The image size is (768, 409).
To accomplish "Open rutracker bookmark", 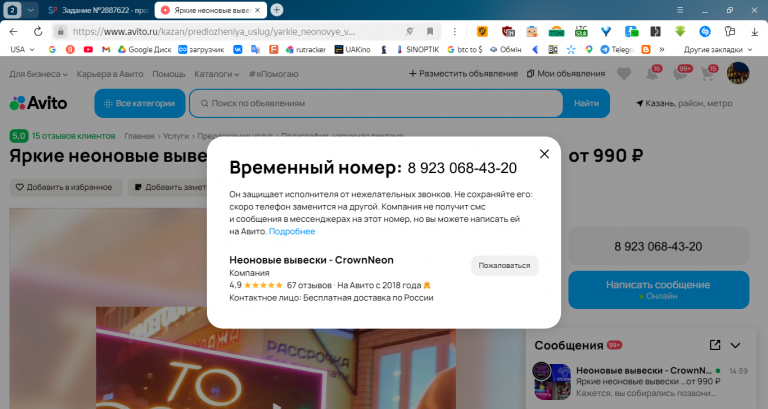I will coord(306,49).
